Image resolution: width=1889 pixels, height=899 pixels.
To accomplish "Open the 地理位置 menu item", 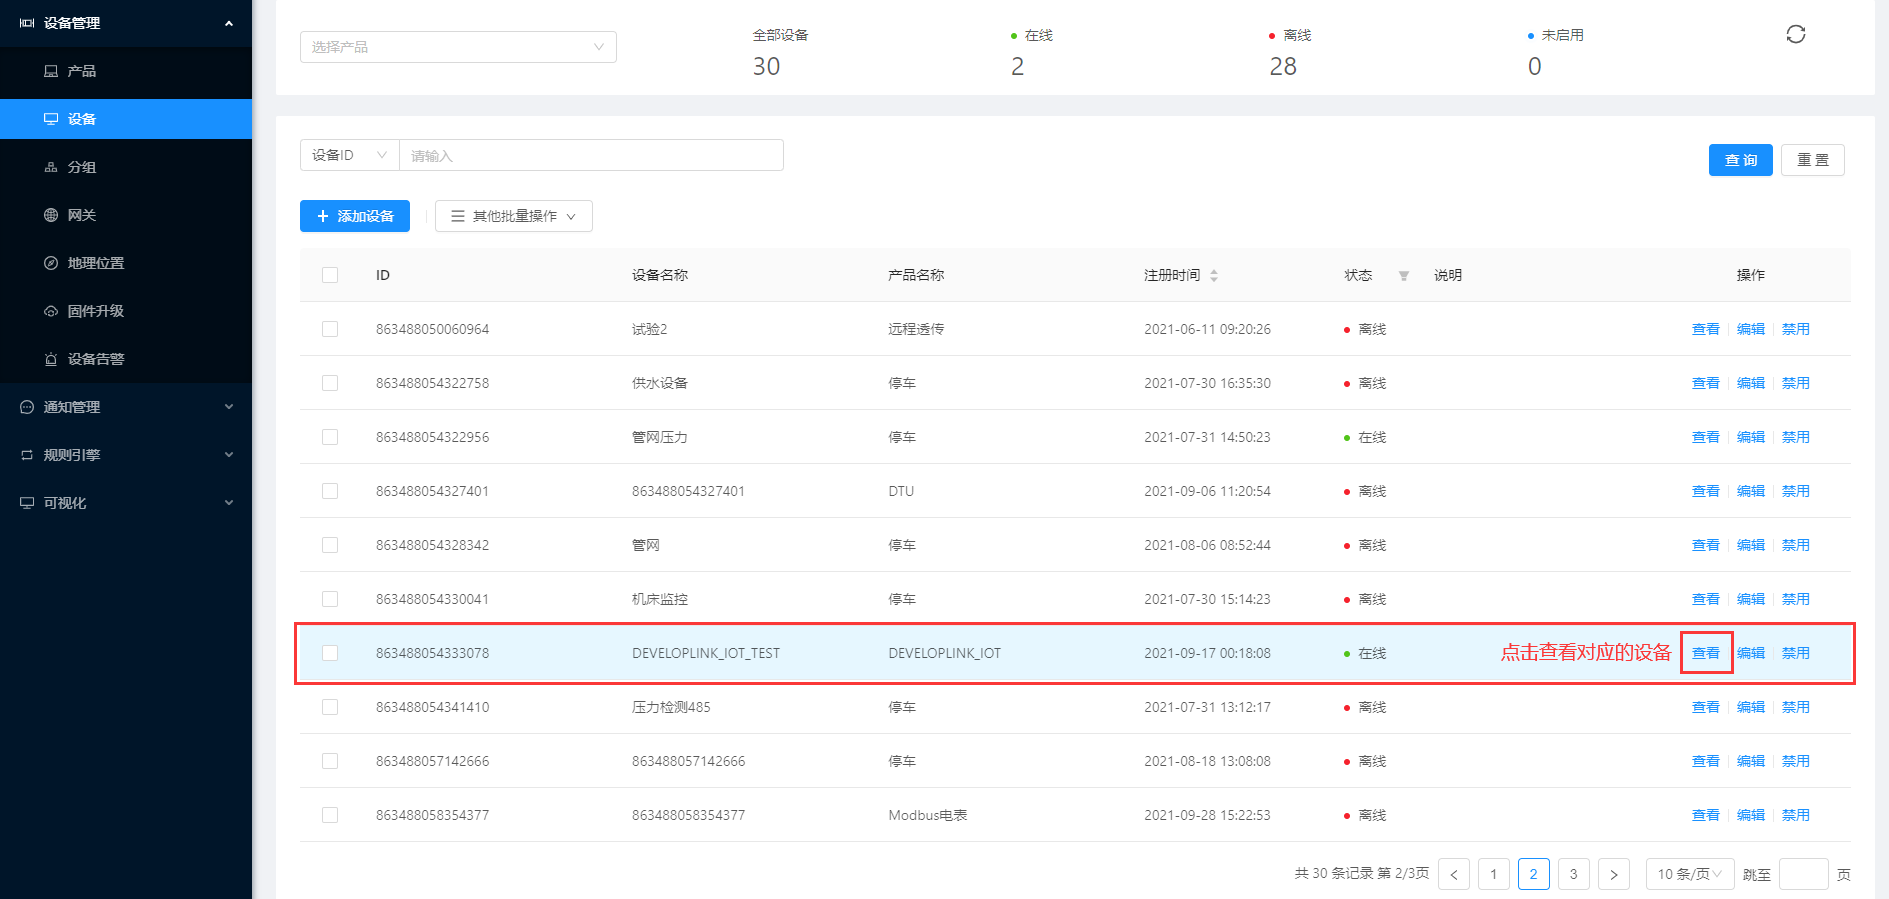I will click(126, 263).
